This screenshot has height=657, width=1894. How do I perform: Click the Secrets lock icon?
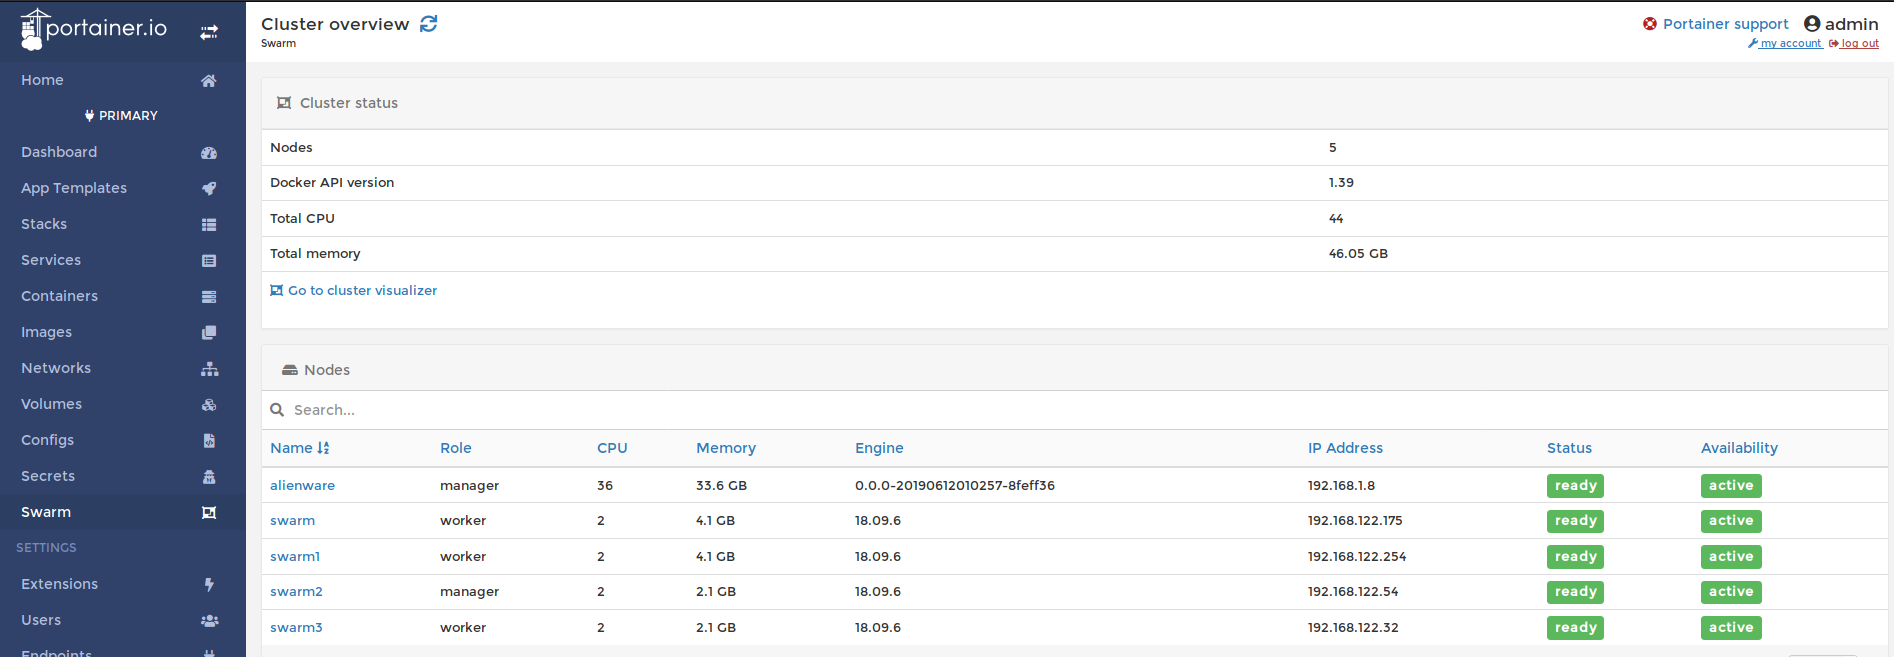click(209, 477)
